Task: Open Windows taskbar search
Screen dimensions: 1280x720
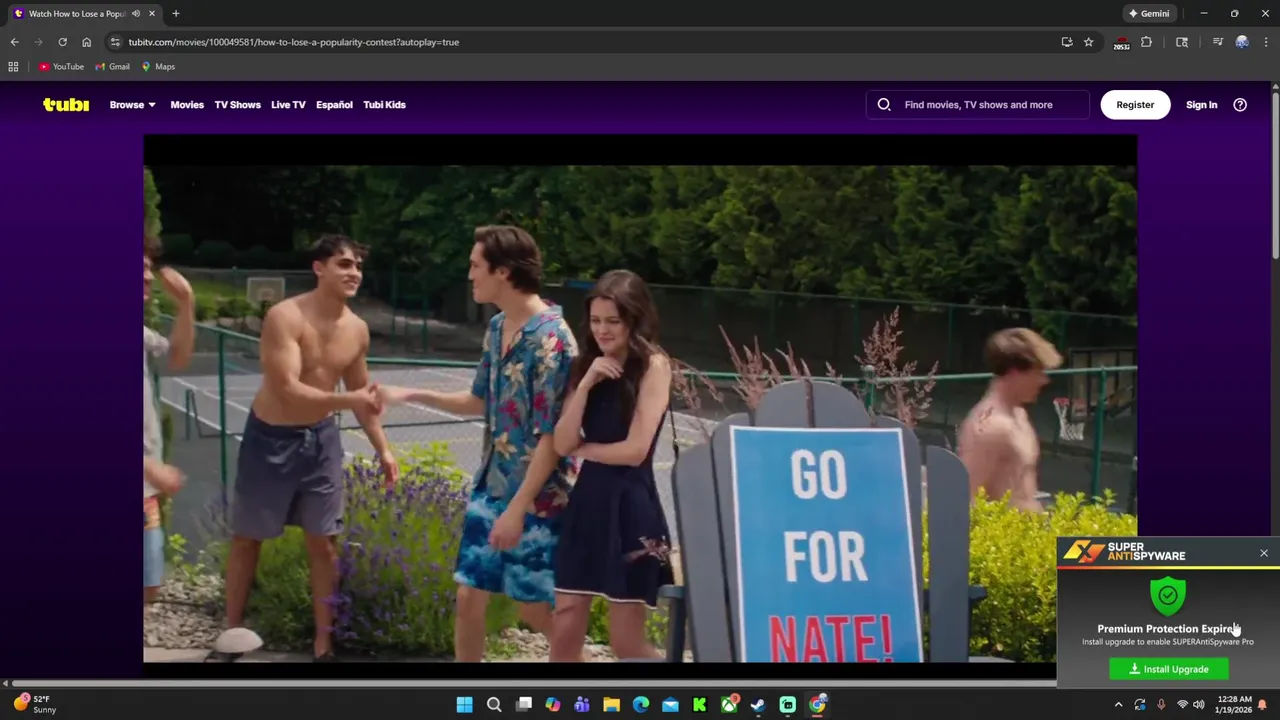Action: tap(494, 705)
